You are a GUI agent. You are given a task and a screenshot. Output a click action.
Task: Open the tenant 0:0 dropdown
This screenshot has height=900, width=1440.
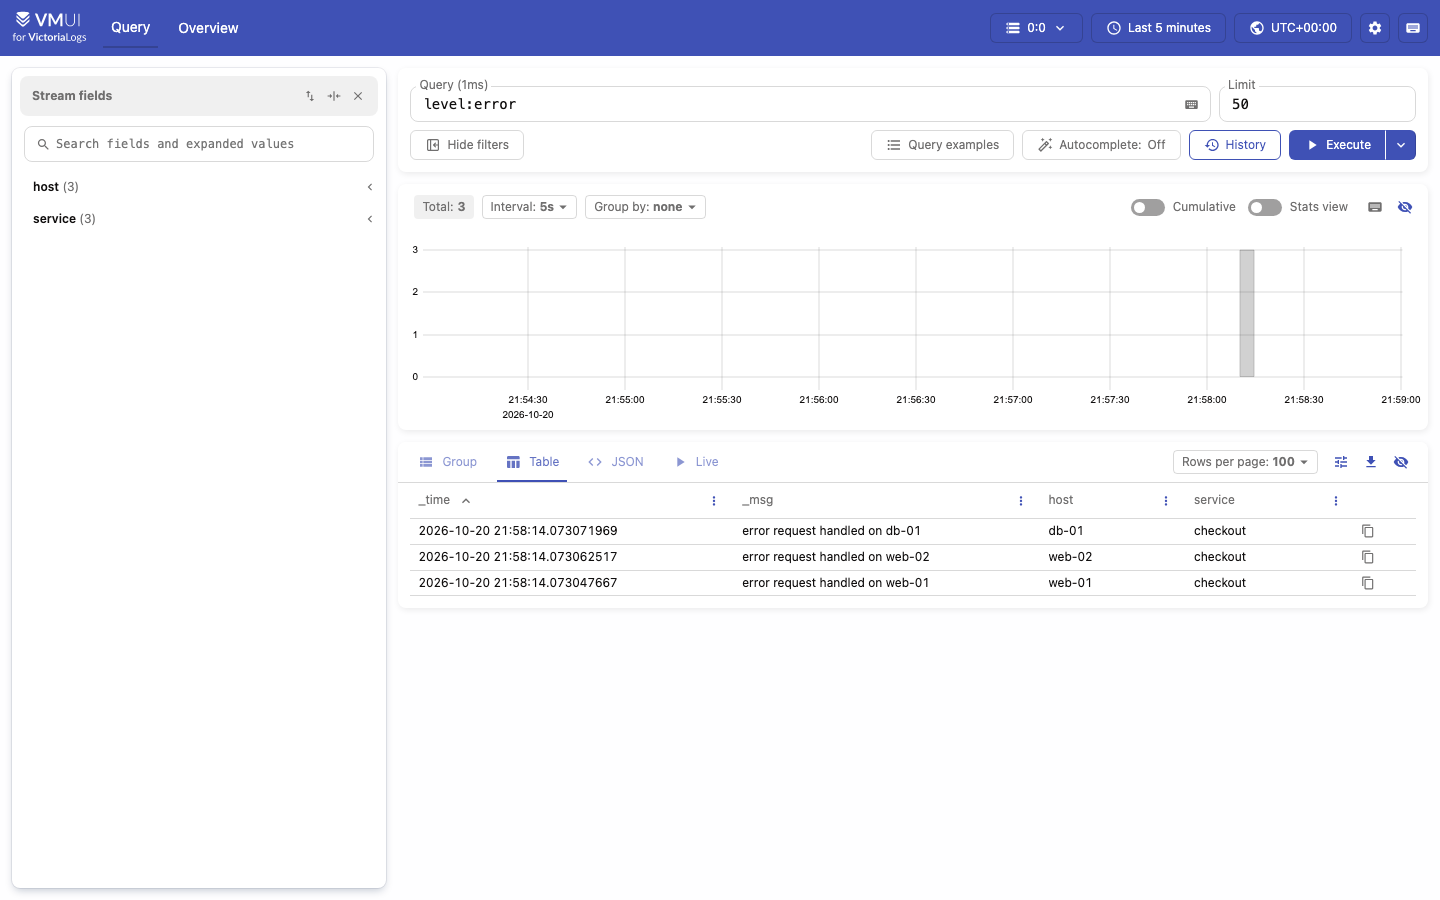point(1036,28)
